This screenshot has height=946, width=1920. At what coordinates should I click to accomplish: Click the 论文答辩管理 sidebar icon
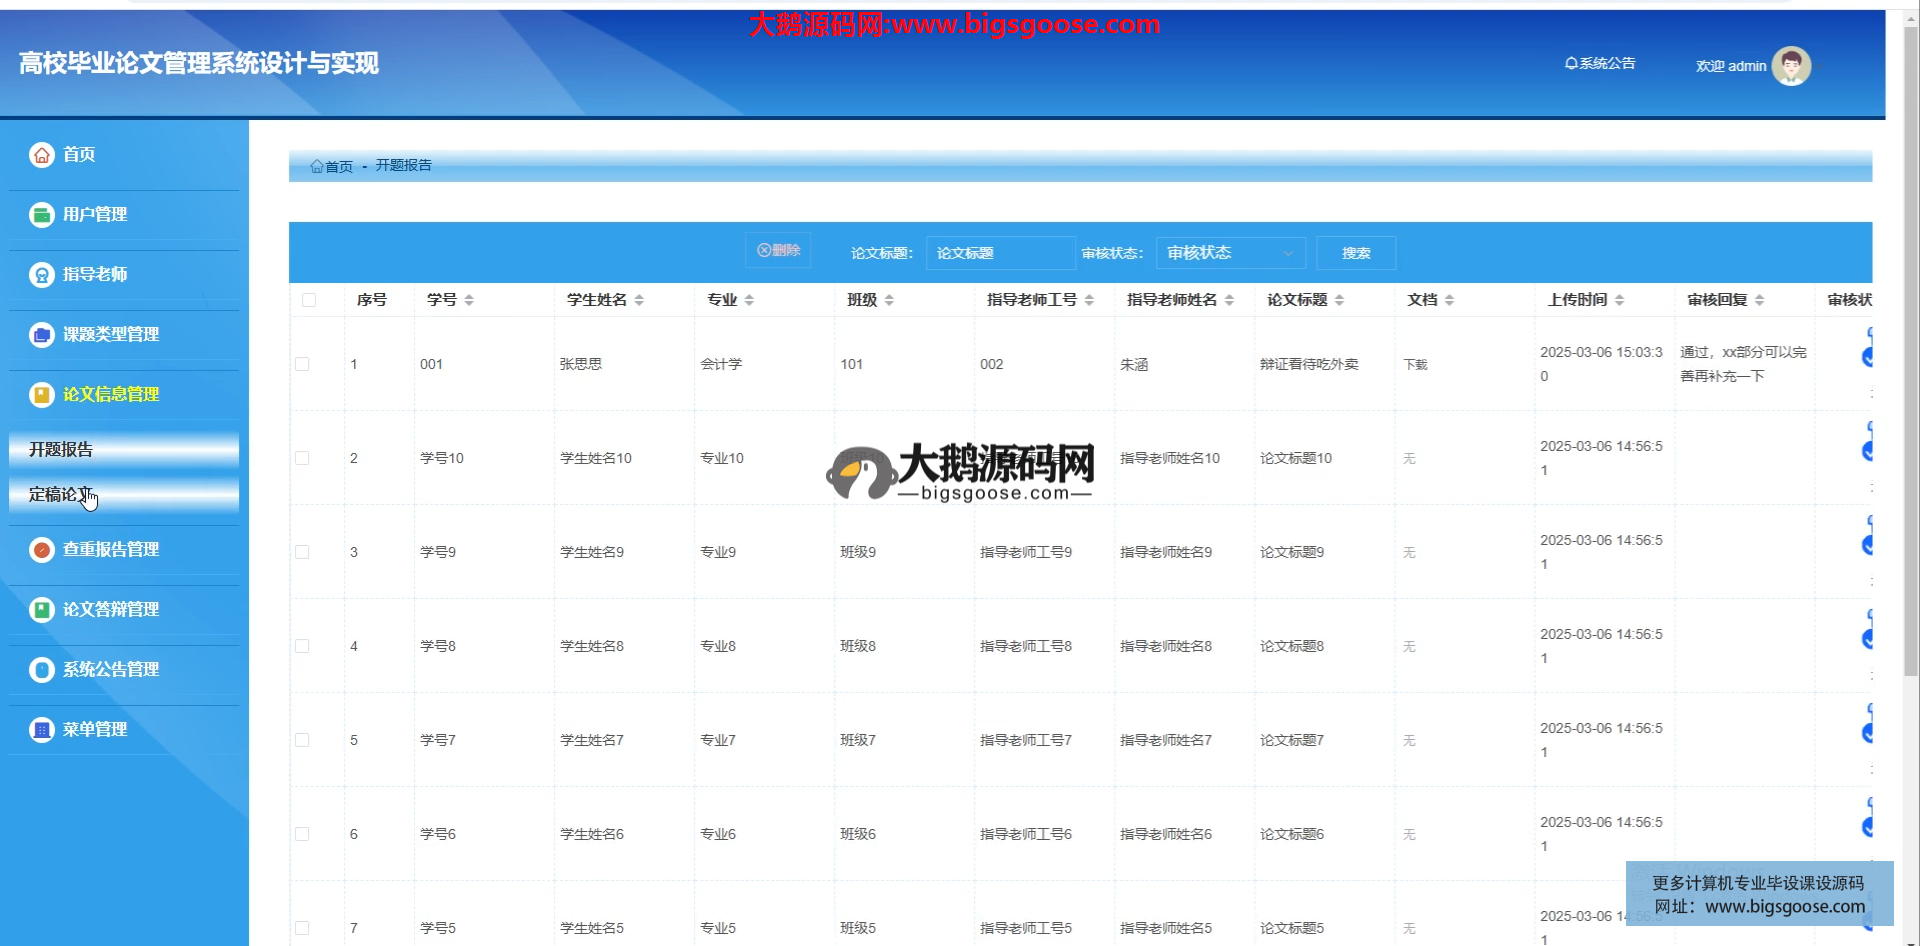[x=41, y=610]
